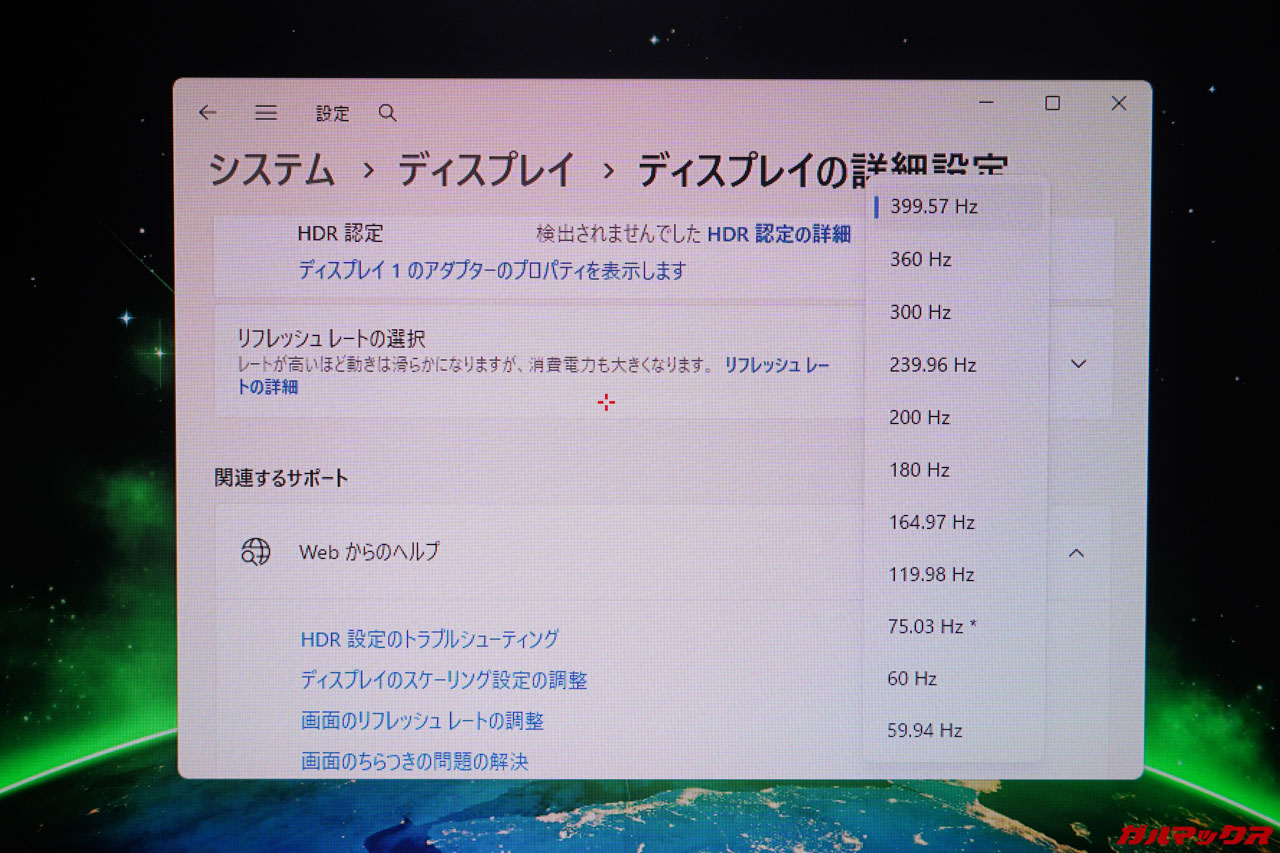Open the HDR 認定の詳細 link

point(779,234)
